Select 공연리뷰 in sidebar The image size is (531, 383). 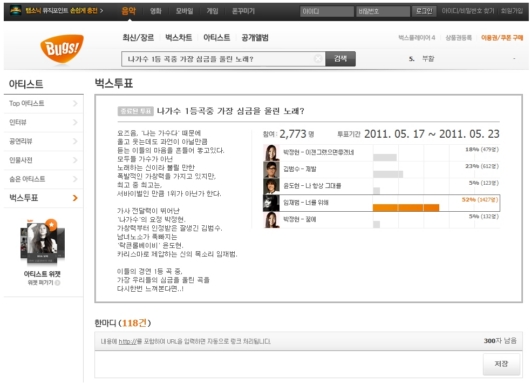[x=21, y=141]
